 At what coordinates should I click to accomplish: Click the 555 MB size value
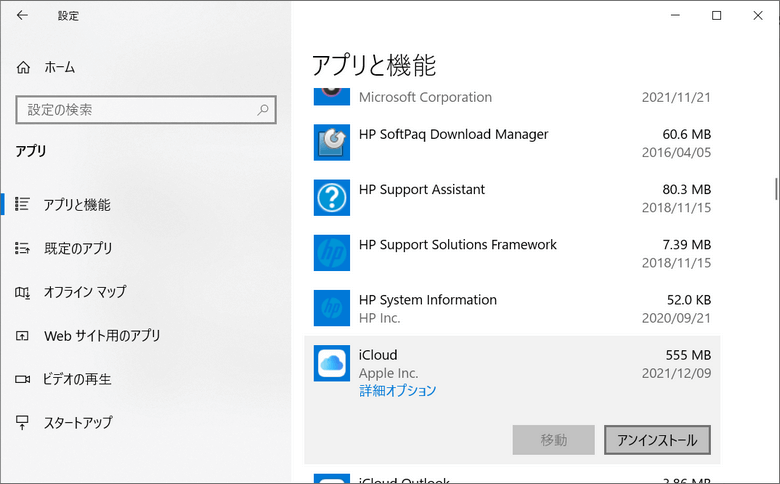[688, 355]
